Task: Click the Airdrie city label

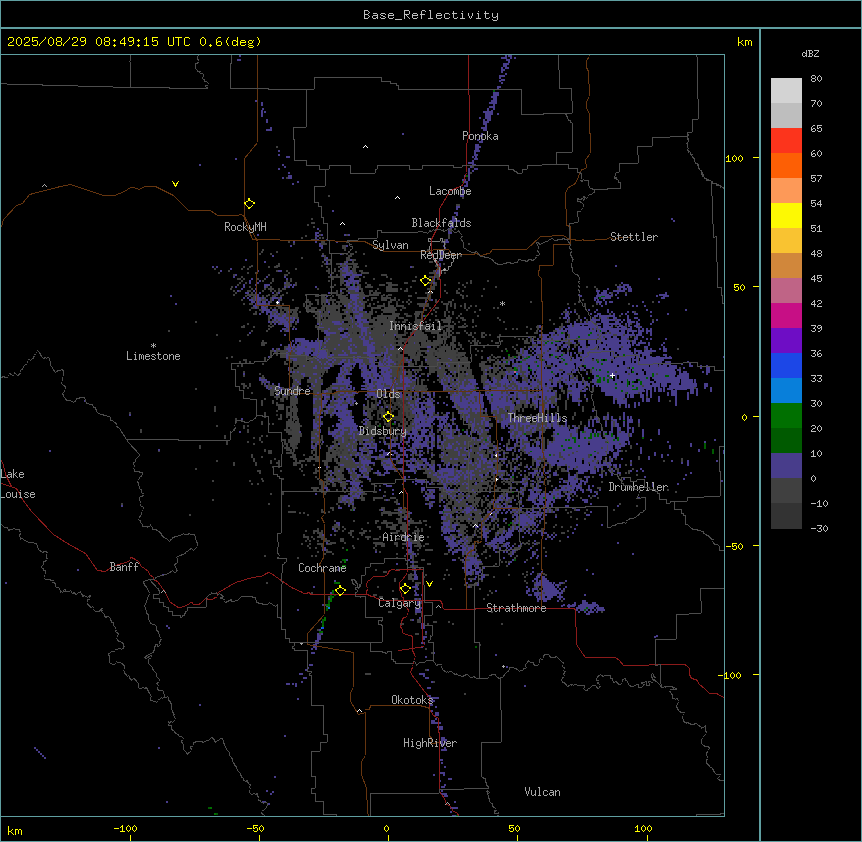Action: pos(403,537)
